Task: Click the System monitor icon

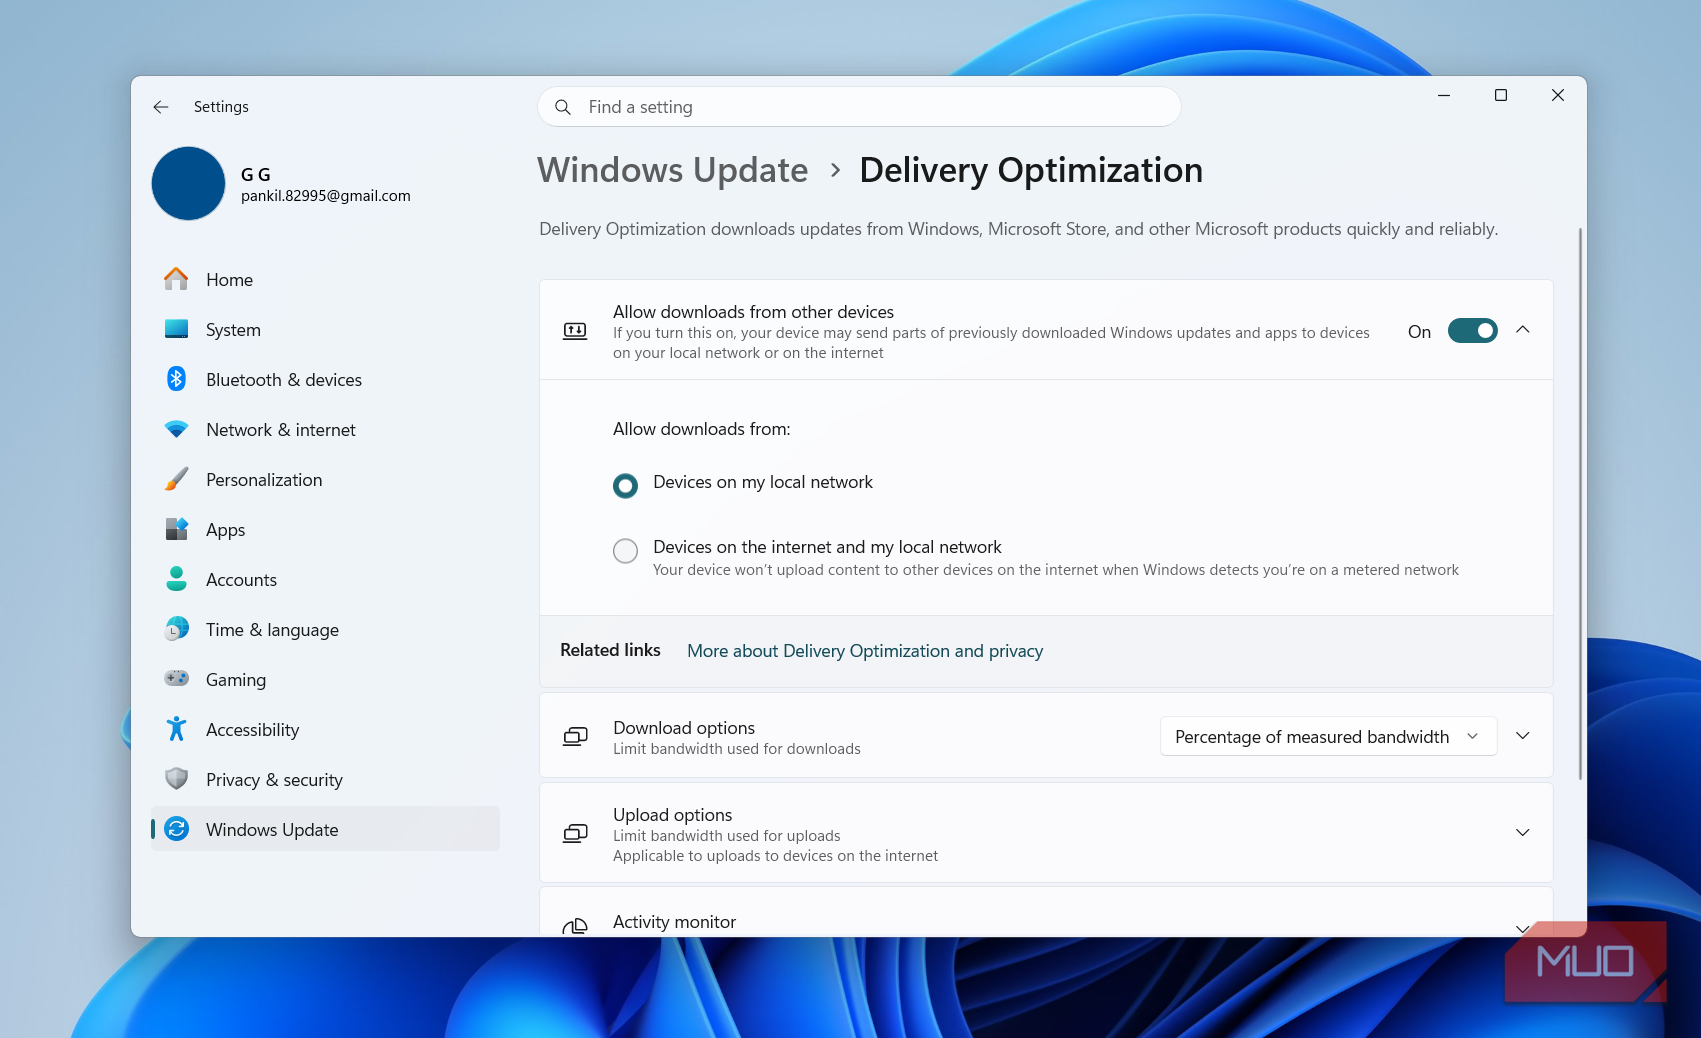Action: 176,329
